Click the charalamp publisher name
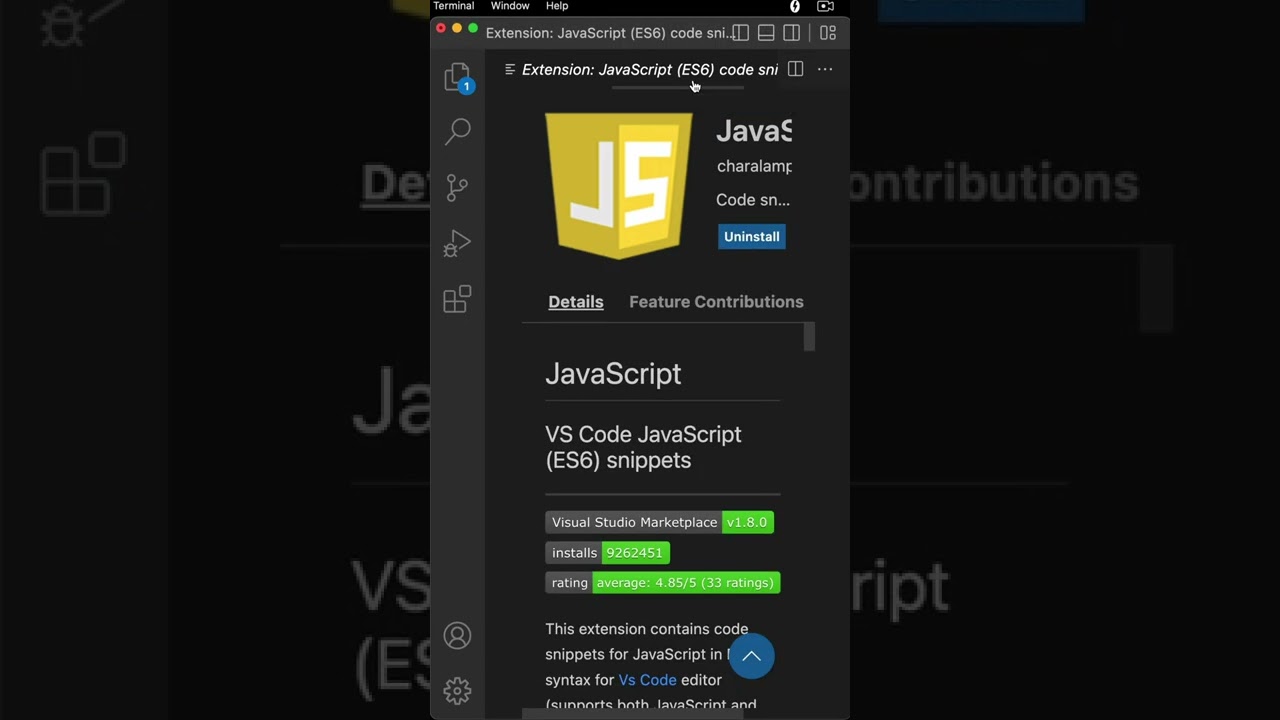The height and width of the screenshot is (720, 1280). [x=754, y=167]
